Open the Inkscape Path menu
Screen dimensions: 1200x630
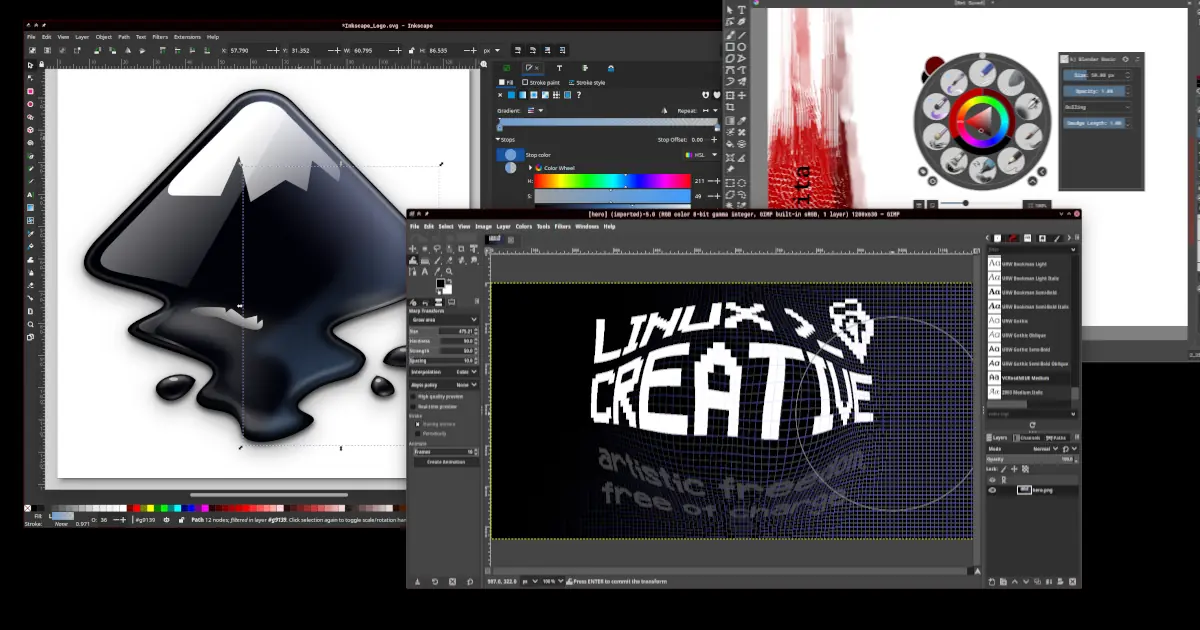(124, 37)
